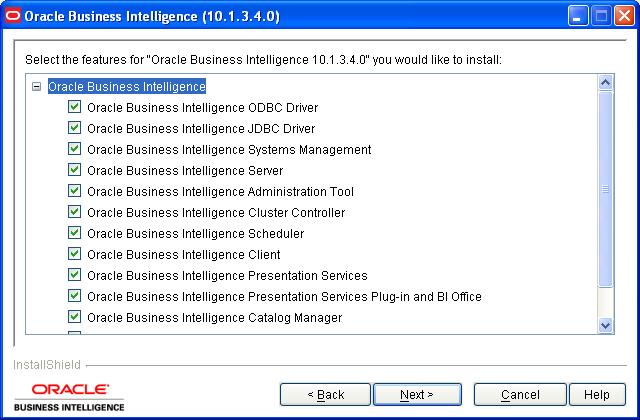Deselect the Scheduler feature checkbox
640x420 pixels.
point(74,233)
